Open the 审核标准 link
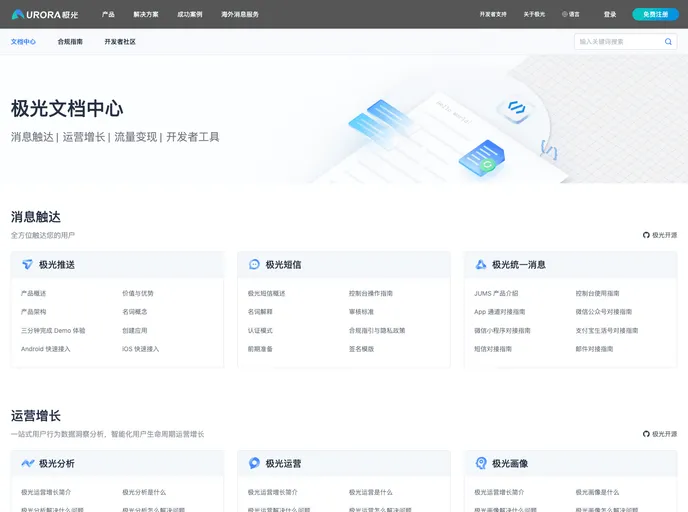This screenshot has height=512, width=688. pos(361,312)
